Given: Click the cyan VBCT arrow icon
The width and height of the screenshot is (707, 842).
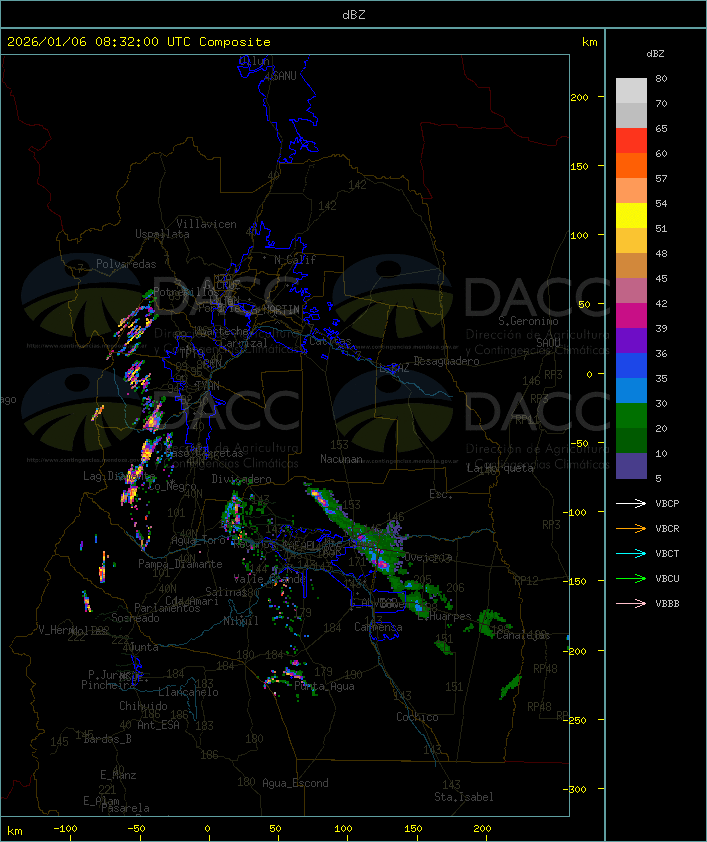Looking at the screenshot, I should (x=632, y=554).
